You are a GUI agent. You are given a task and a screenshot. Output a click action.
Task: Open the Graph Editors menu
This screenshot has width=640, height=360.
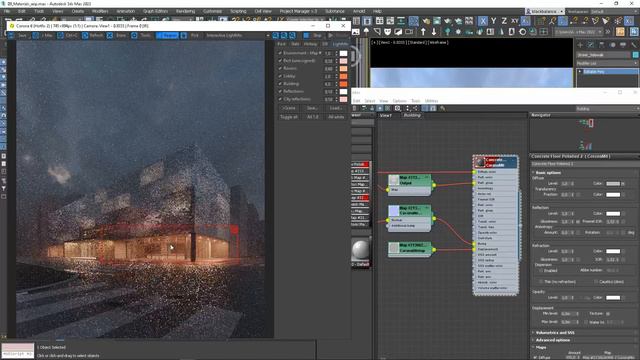click(x=155, y=11)
